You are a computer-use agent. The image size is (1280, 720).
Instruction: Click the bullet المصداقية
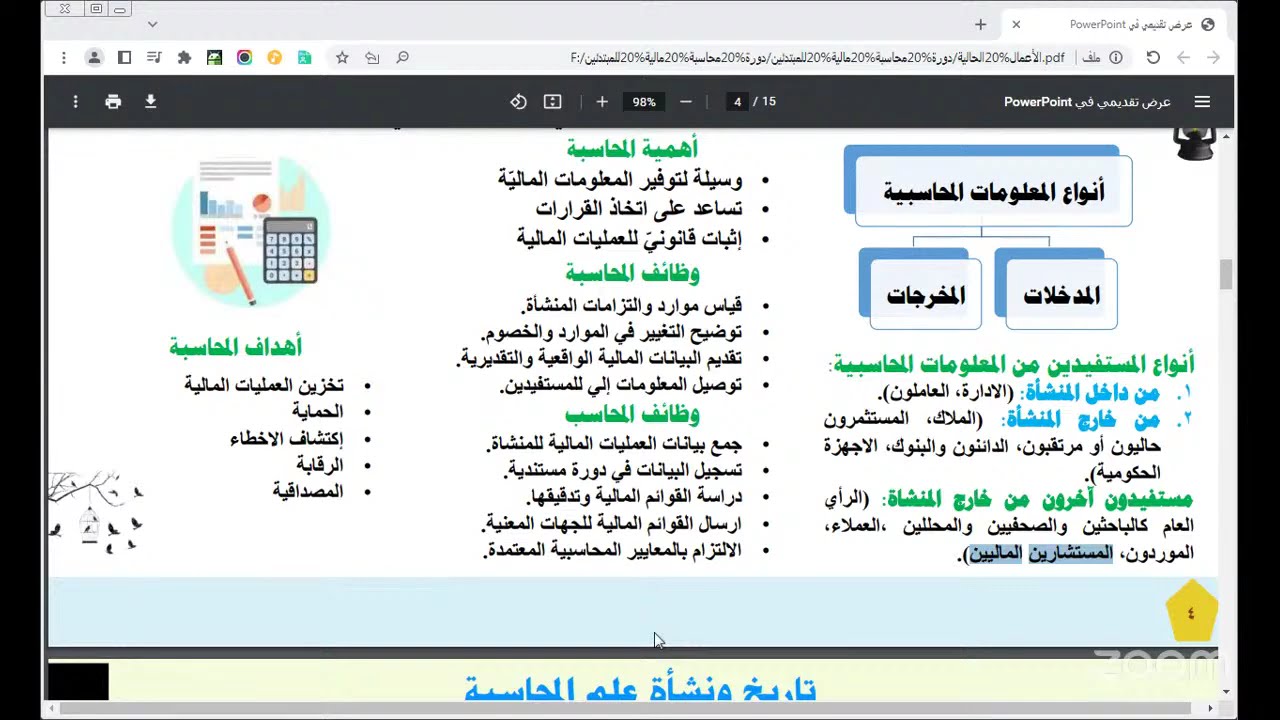(308, 492)
